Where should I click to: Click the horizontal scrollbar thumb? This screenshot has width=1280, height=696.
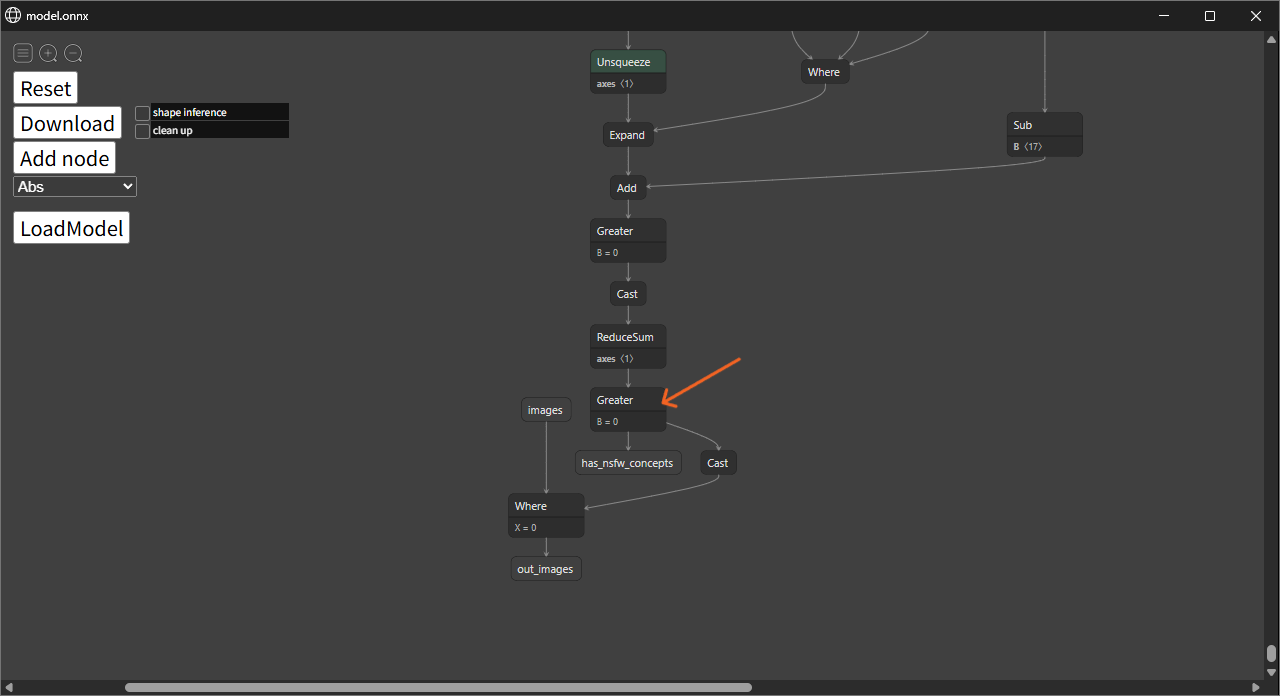pyautogui.click(x=438, y=687)
